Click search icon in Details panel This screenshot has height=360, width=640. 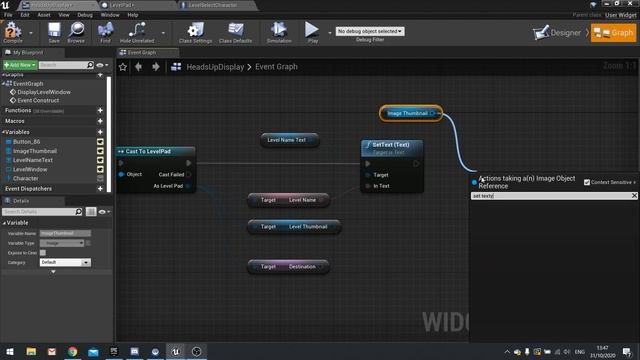point(78,211)
